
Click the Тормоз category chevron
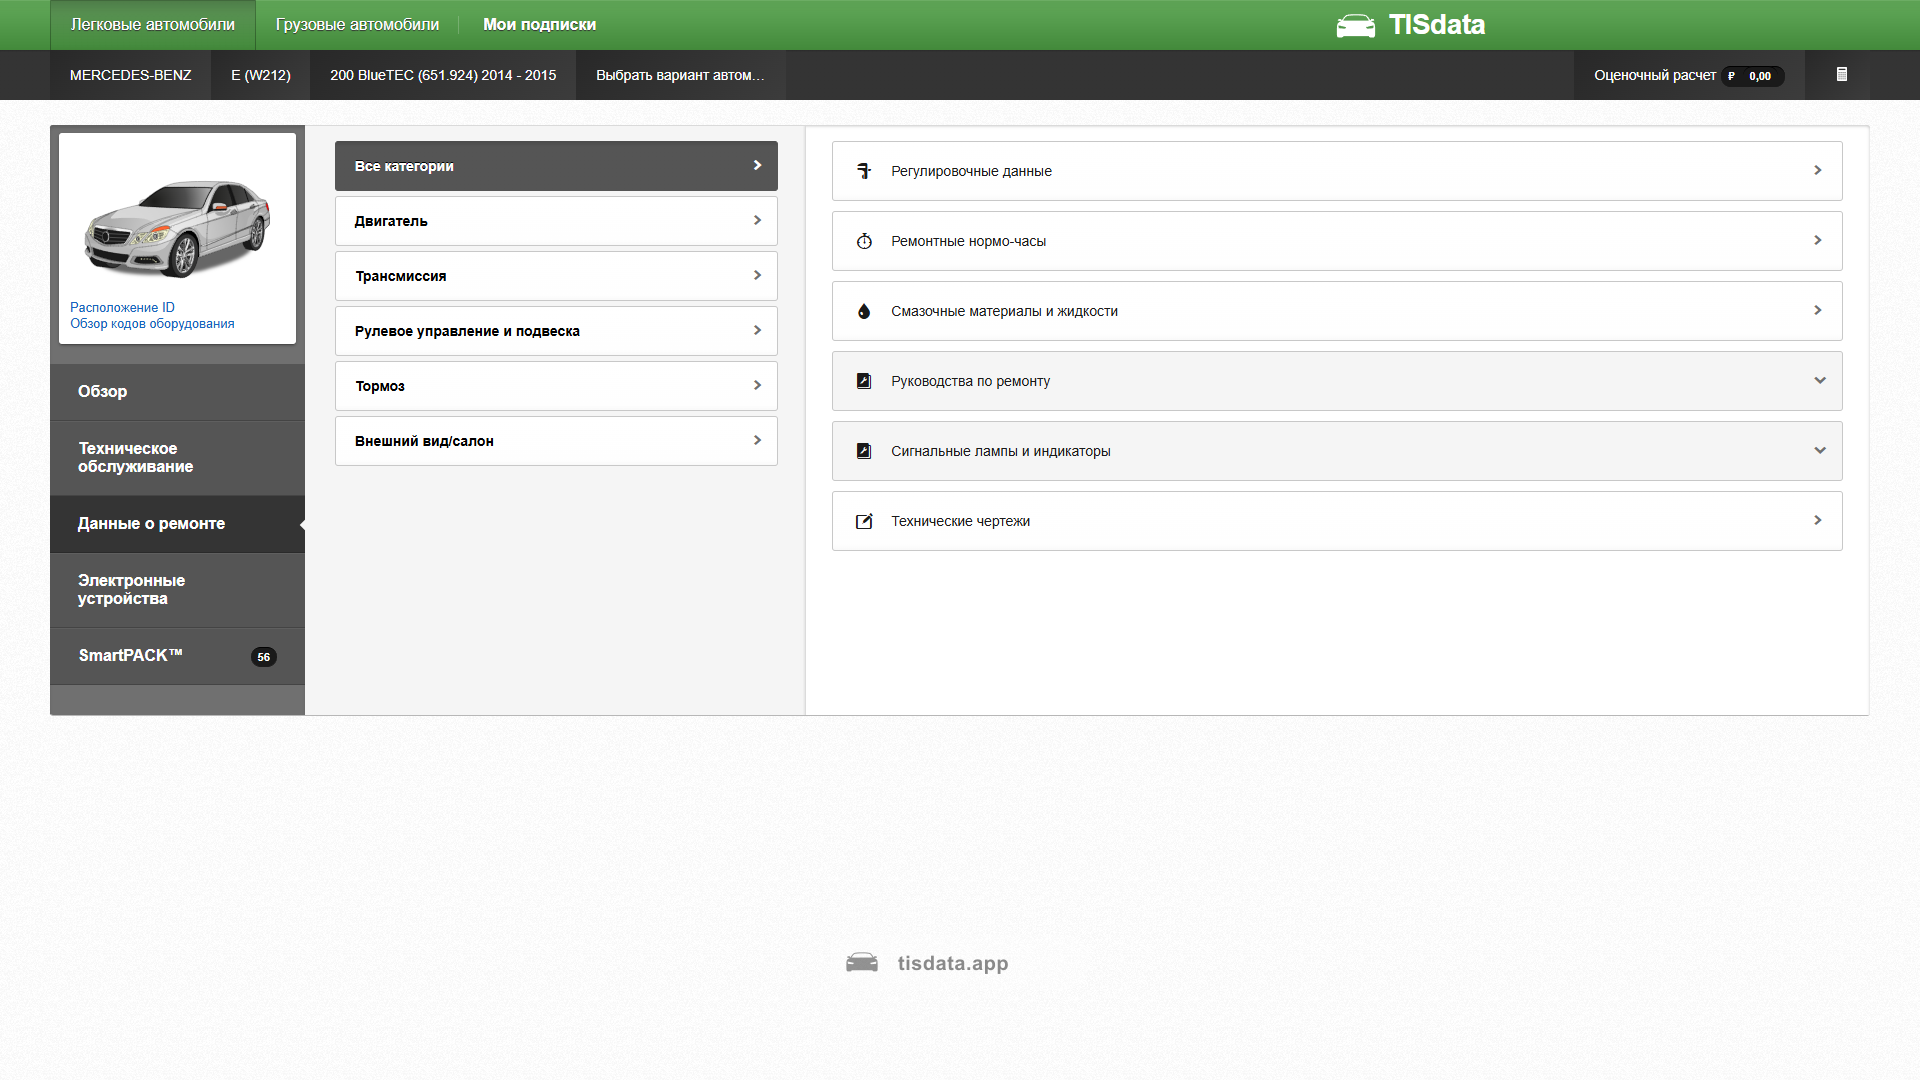(x=757, y=385)
